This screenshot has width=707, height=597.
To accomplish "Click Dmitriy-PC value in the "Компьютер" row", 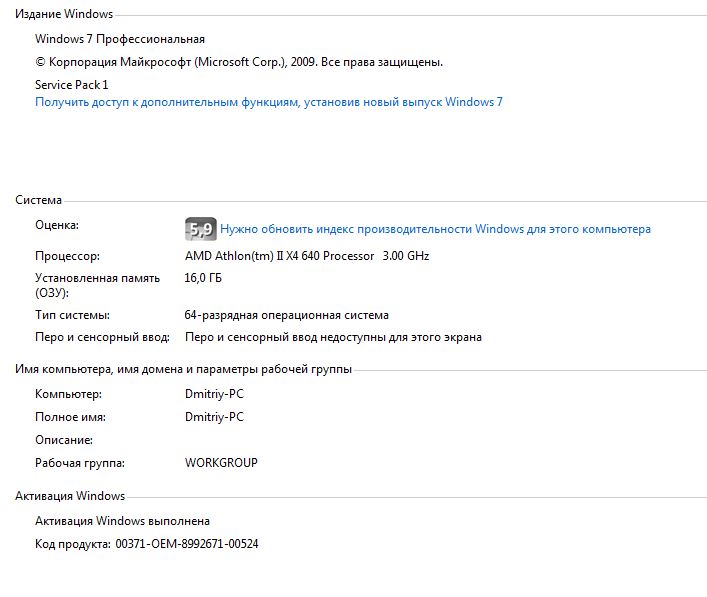I will (214, 393).
